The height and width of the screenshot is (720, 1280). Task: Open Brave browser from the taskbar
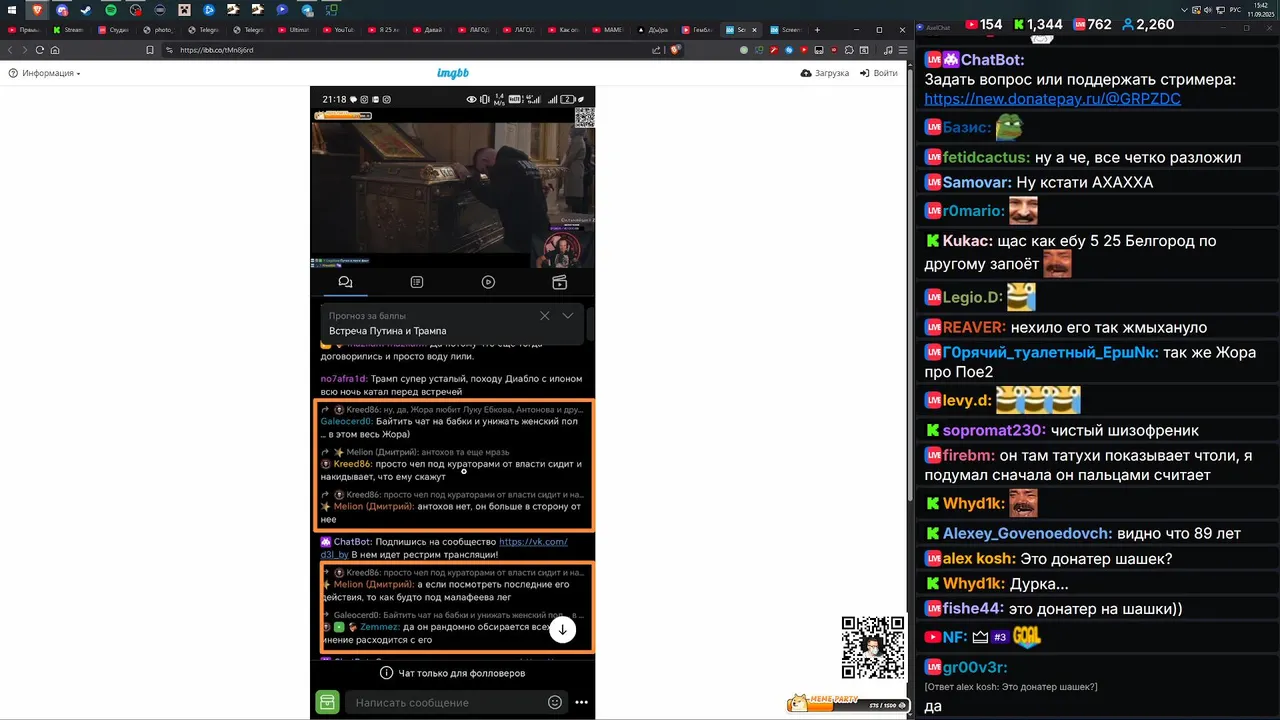(38, 10)
